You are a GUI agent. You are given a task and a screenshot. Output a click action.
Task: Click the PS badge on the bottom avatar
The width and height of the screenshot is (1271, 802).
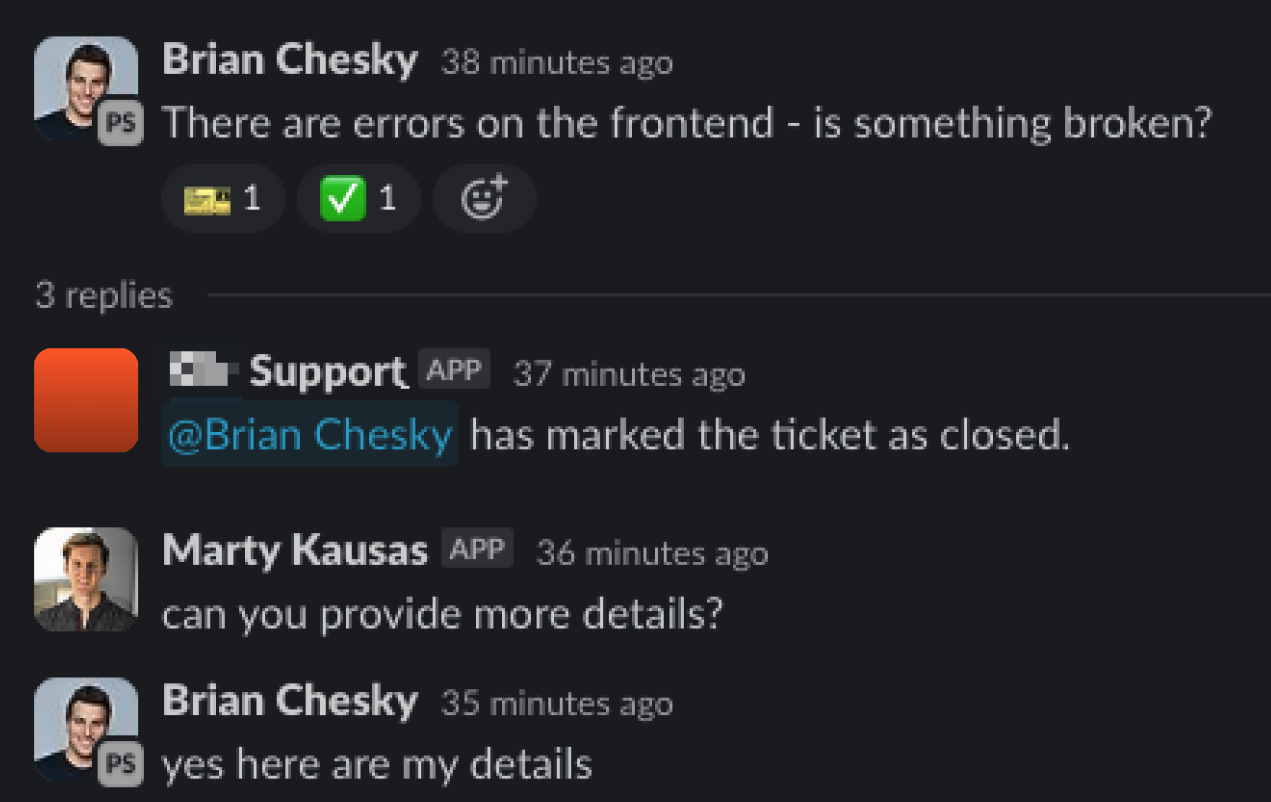(x=121, y=764)
